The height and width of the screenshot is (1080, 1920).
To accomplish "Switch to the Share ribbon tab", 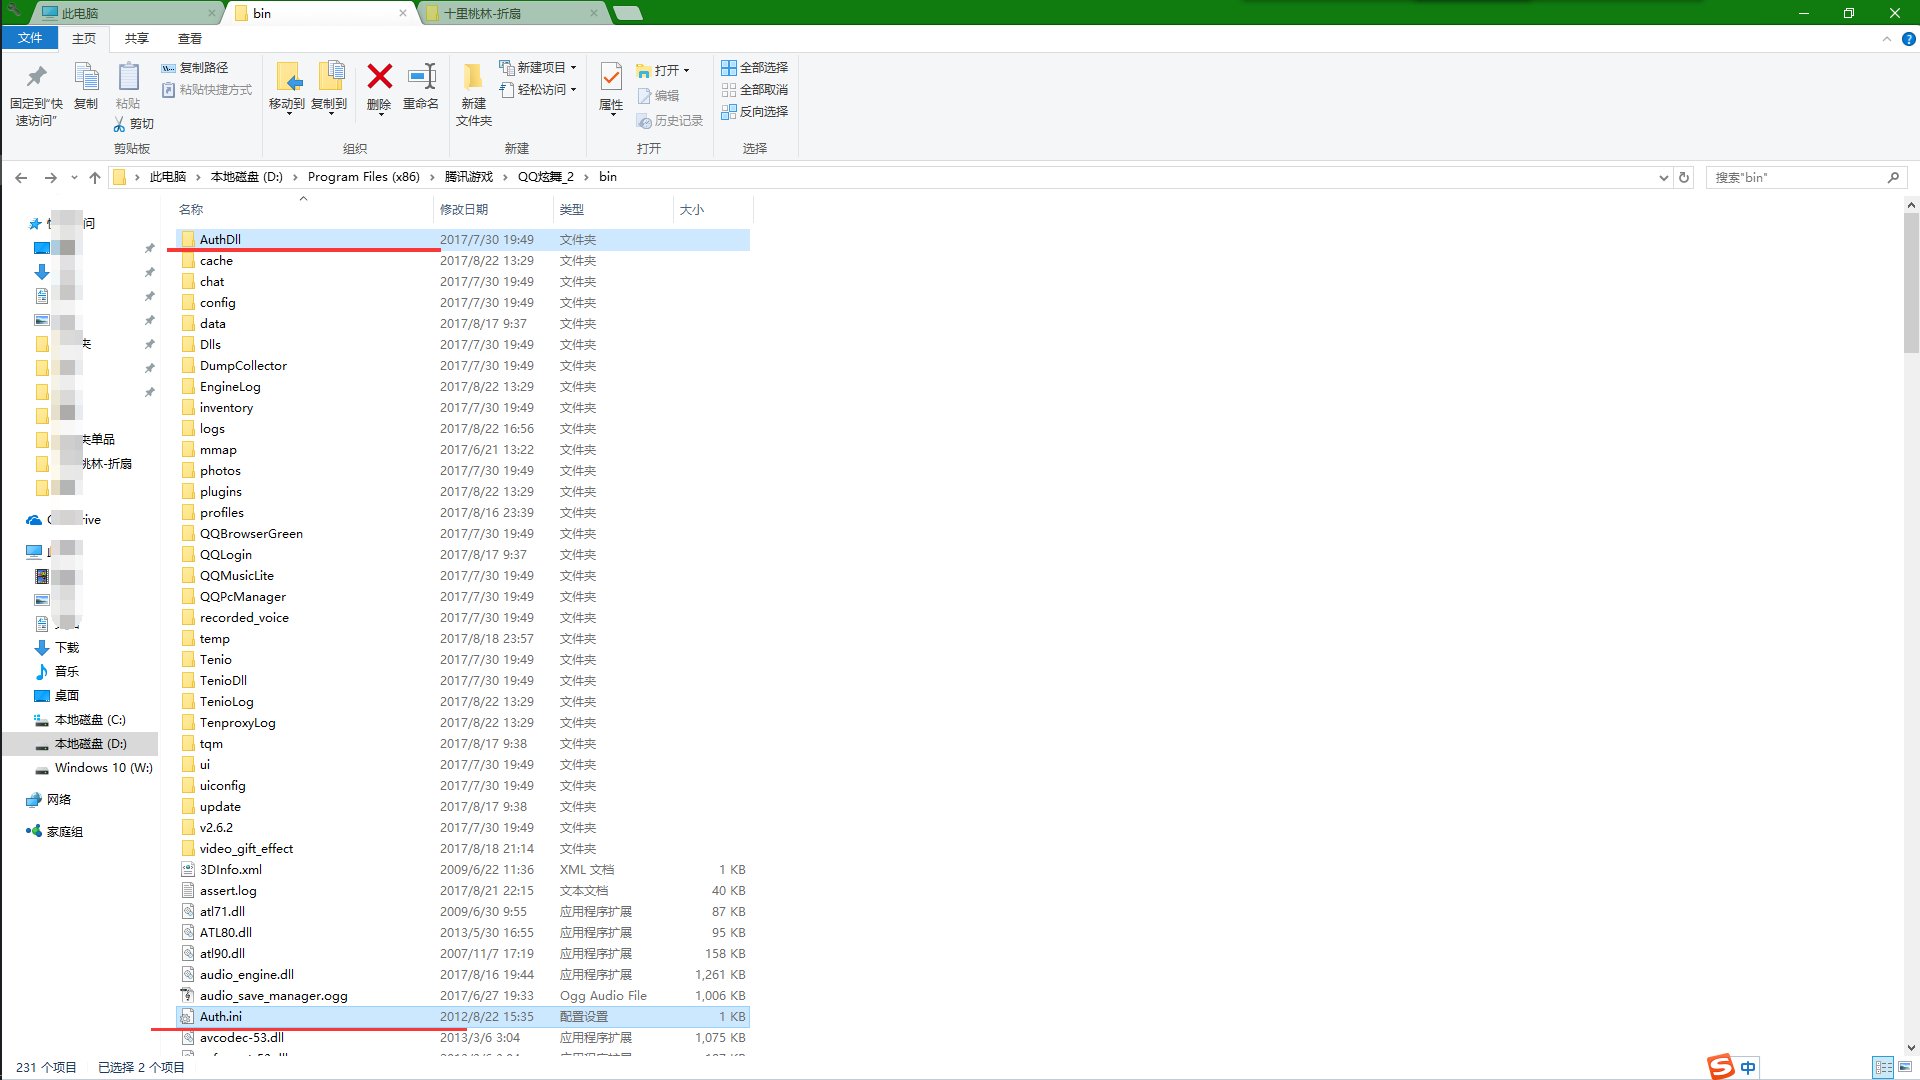I will [137, 38].
